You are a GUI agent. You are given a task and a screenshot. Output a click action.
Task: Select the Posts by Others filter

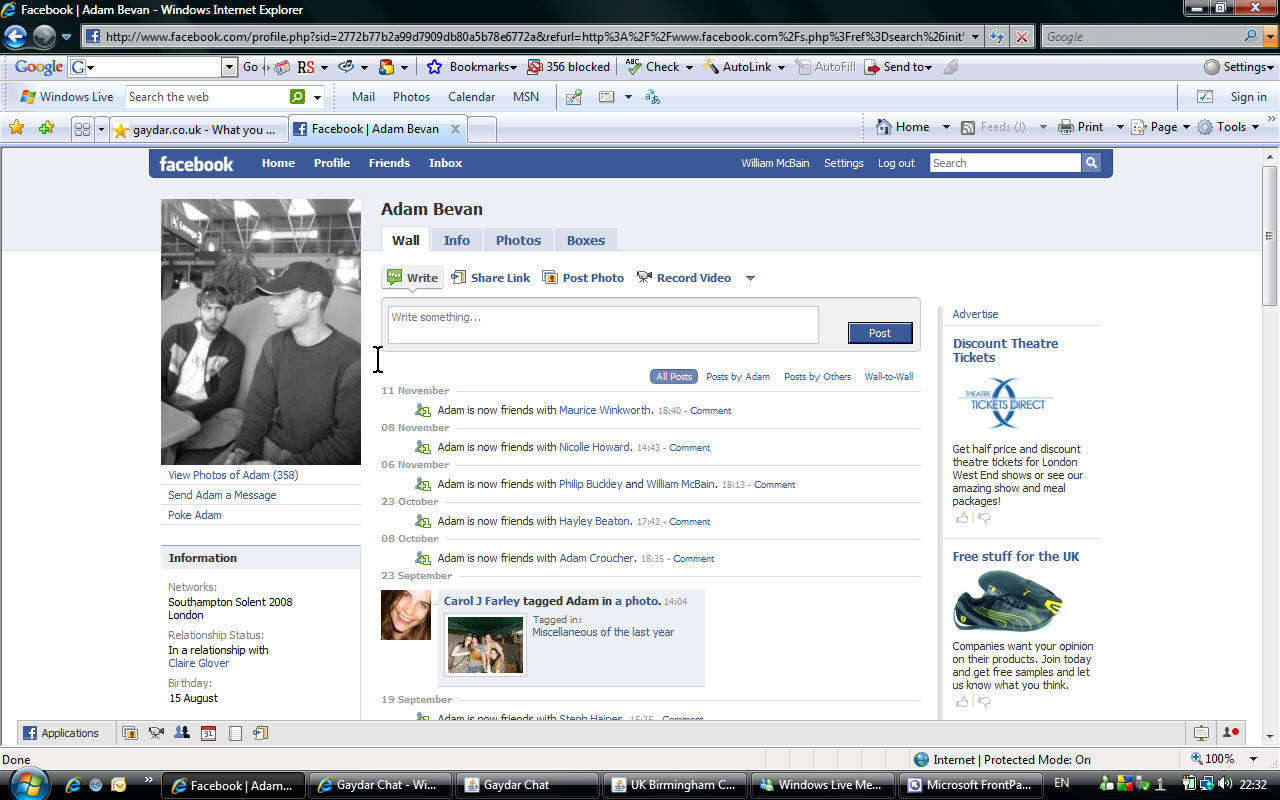point(817,377)
